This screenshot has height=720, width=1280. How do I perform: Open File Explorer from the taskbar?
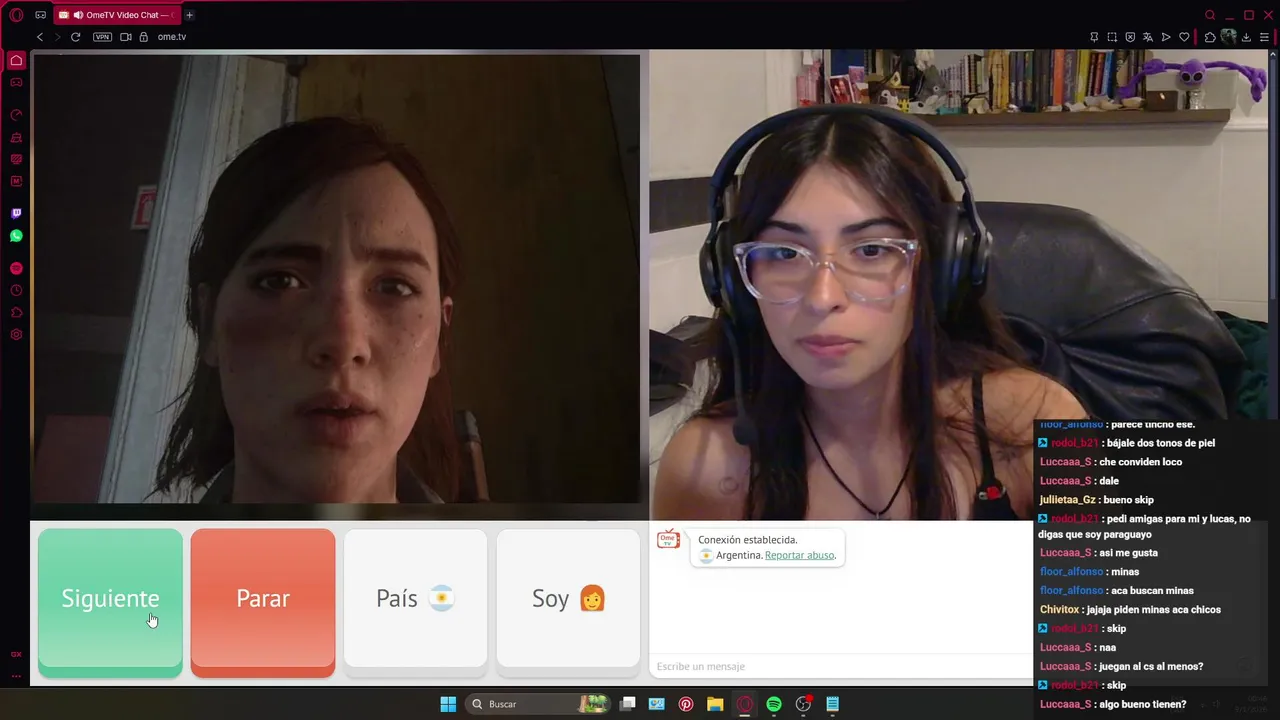pos(715,704)
